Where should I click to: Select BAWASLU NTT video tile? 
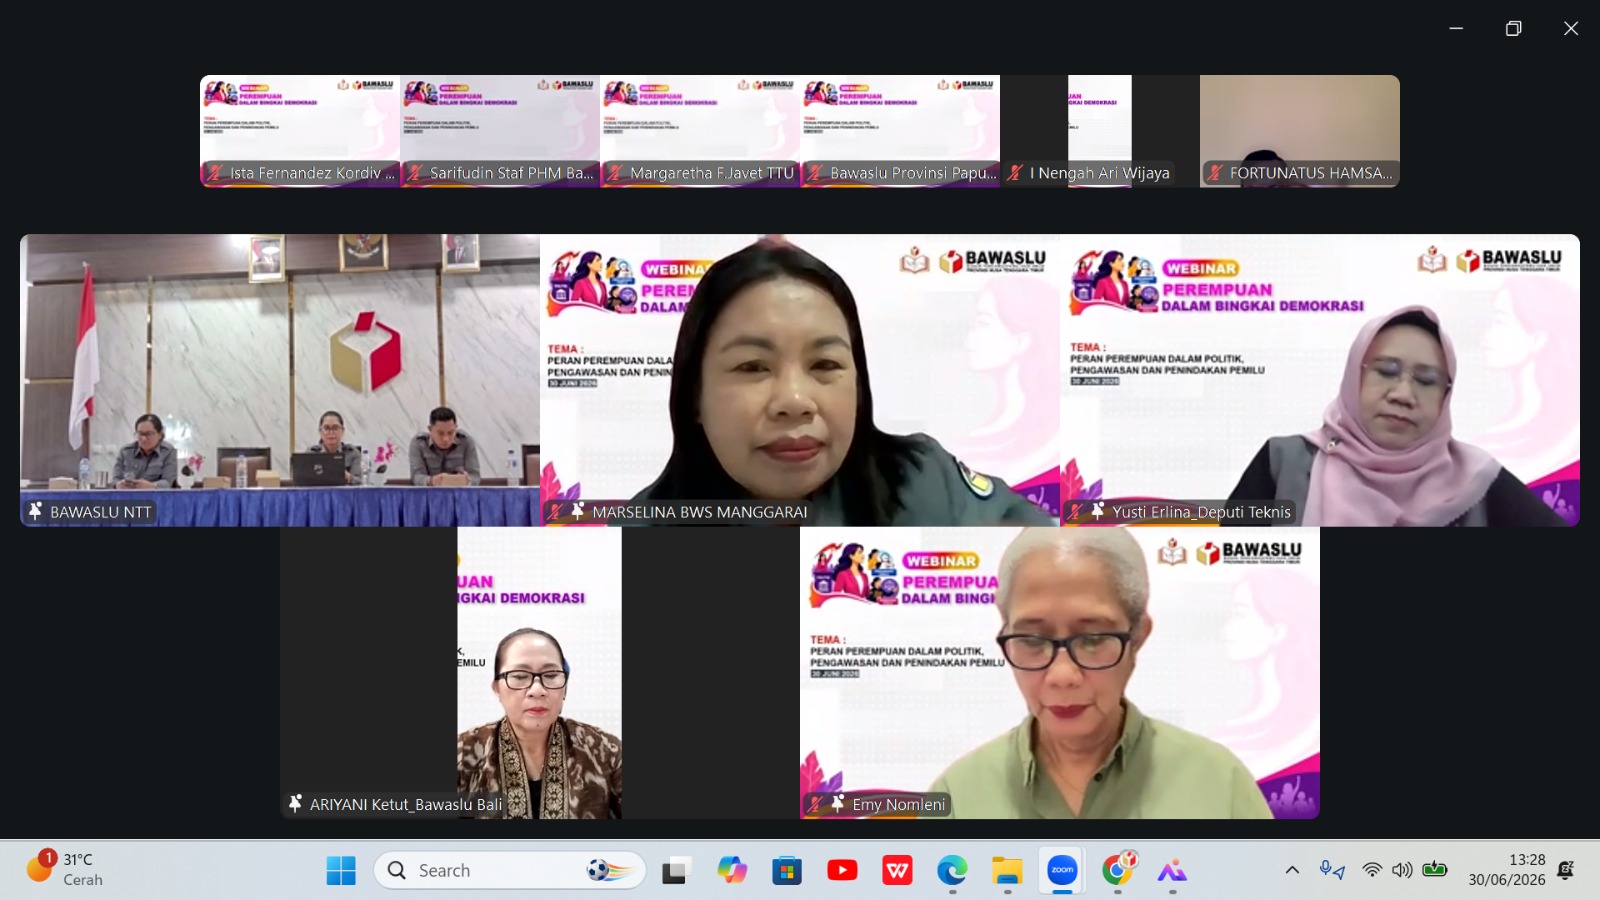pyautogui.click(x=280, y=380)
